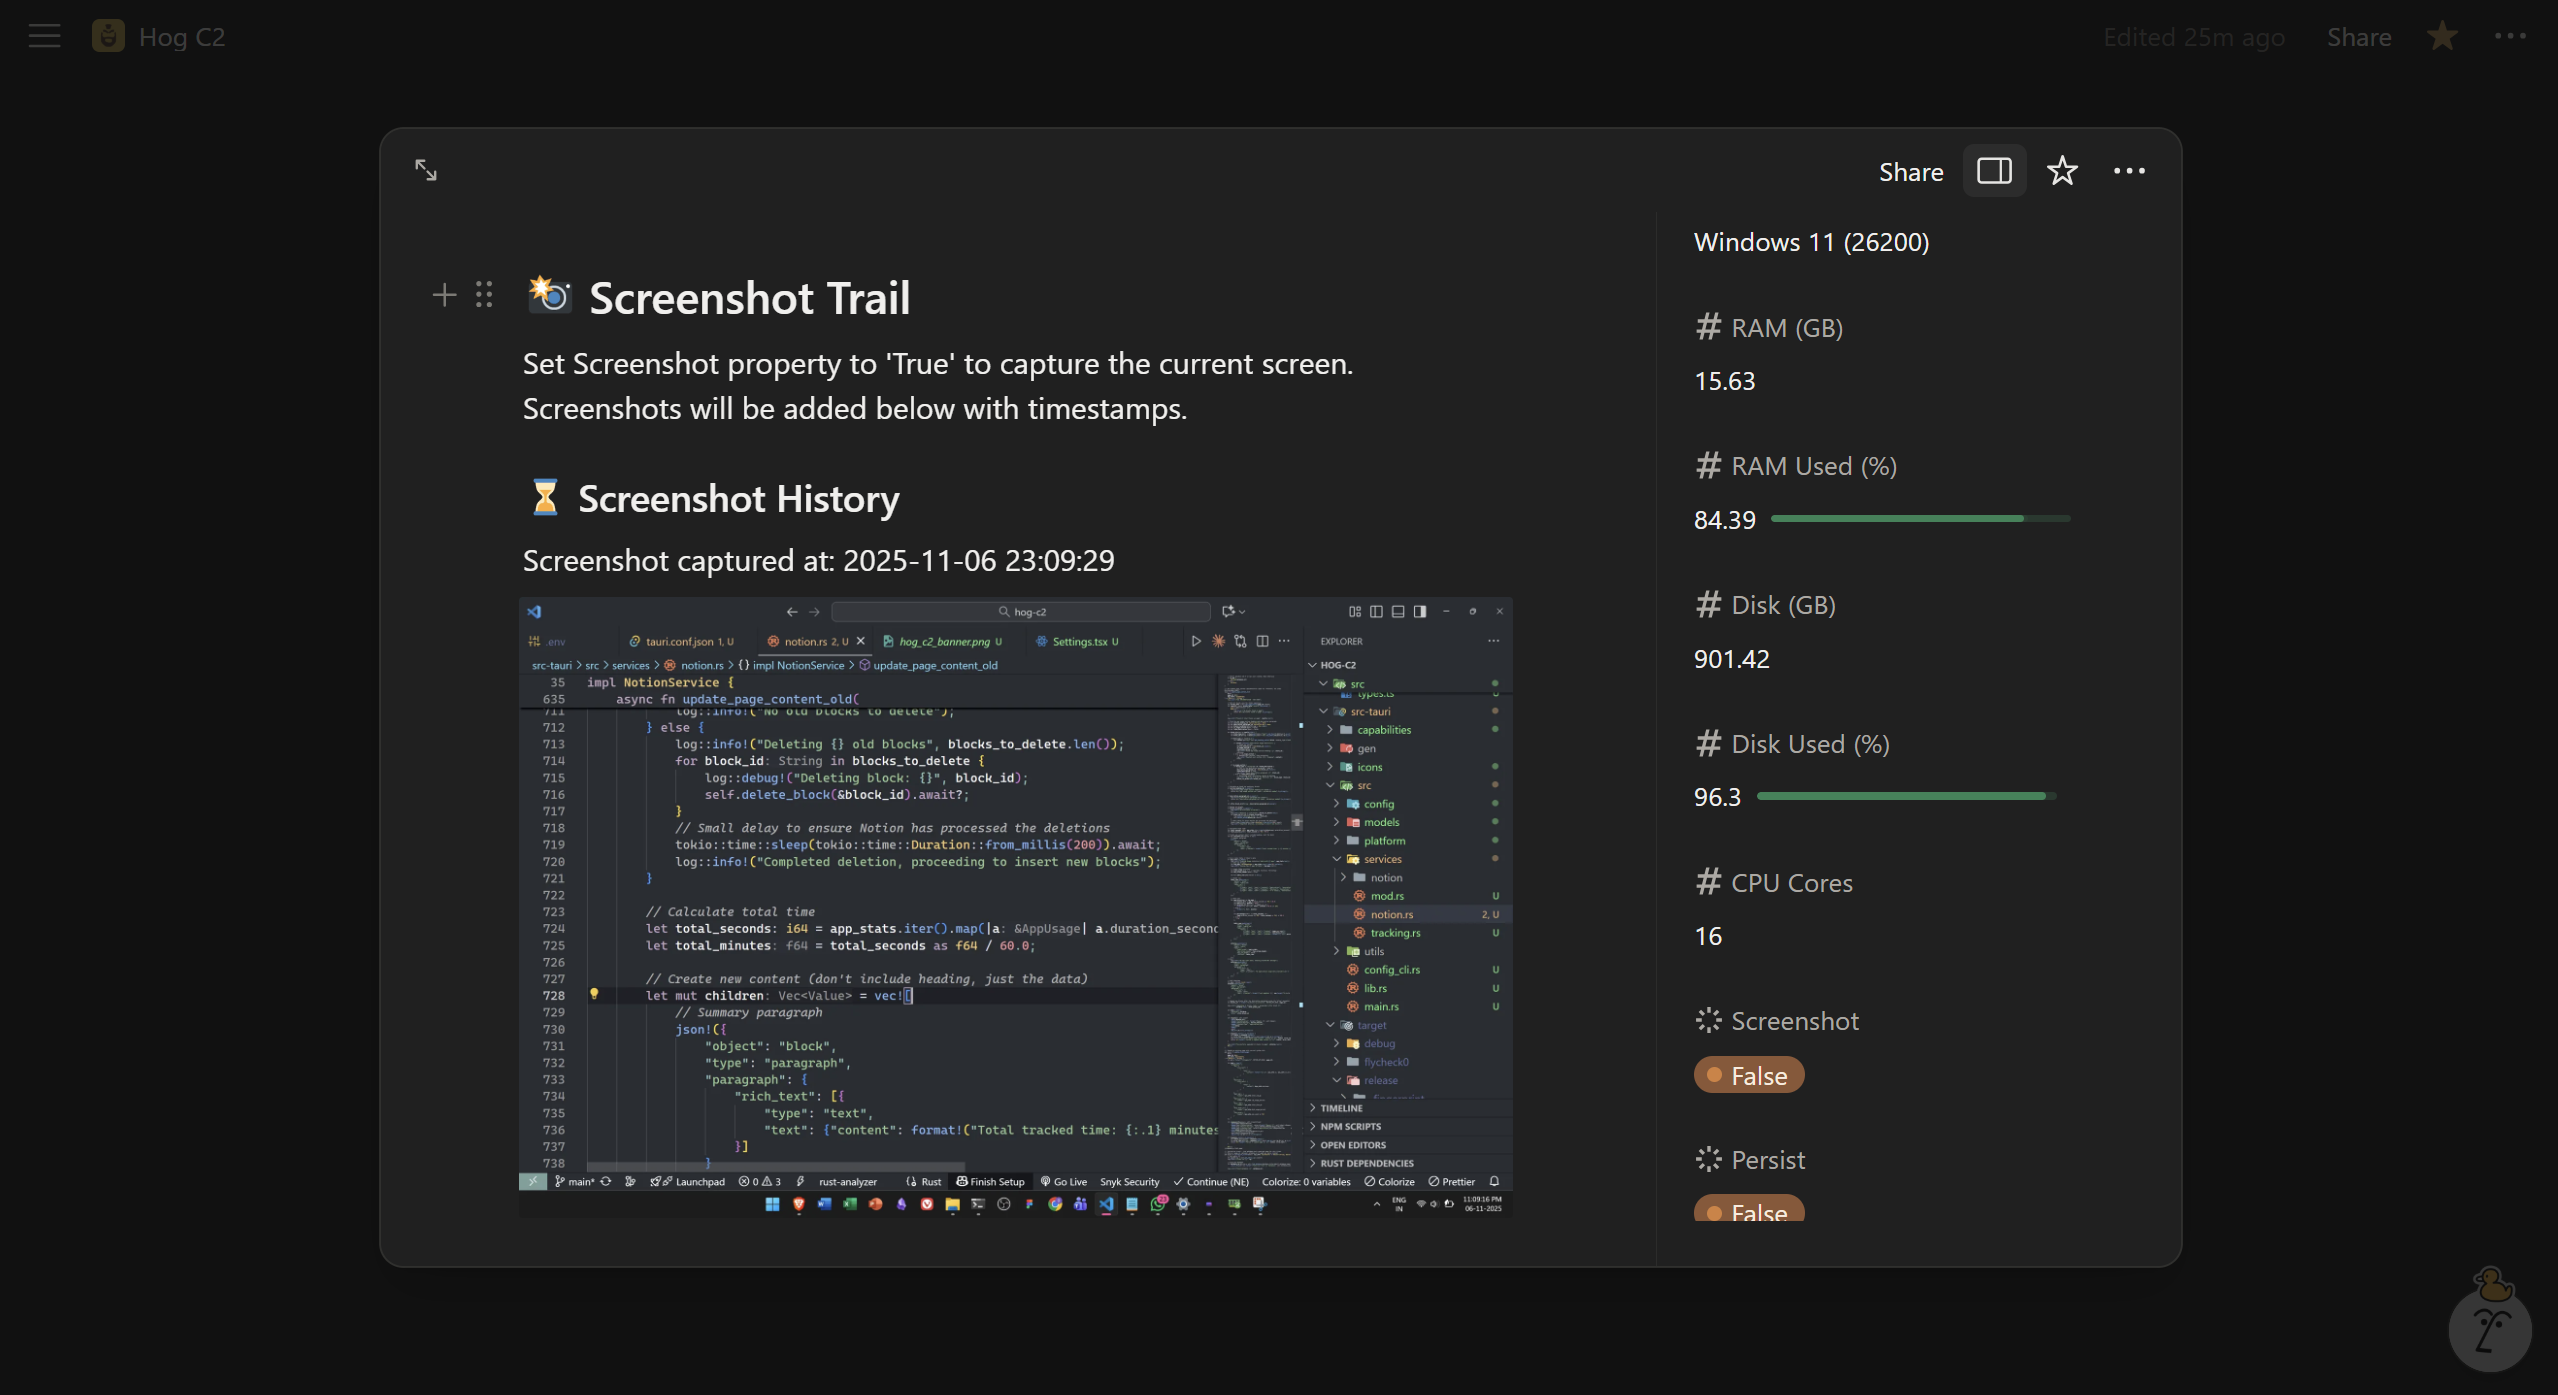Click the RAM Used progress bar
Viewport: 2558px width, 1395px height.
pyautogui.click(x=1920, y=519)
